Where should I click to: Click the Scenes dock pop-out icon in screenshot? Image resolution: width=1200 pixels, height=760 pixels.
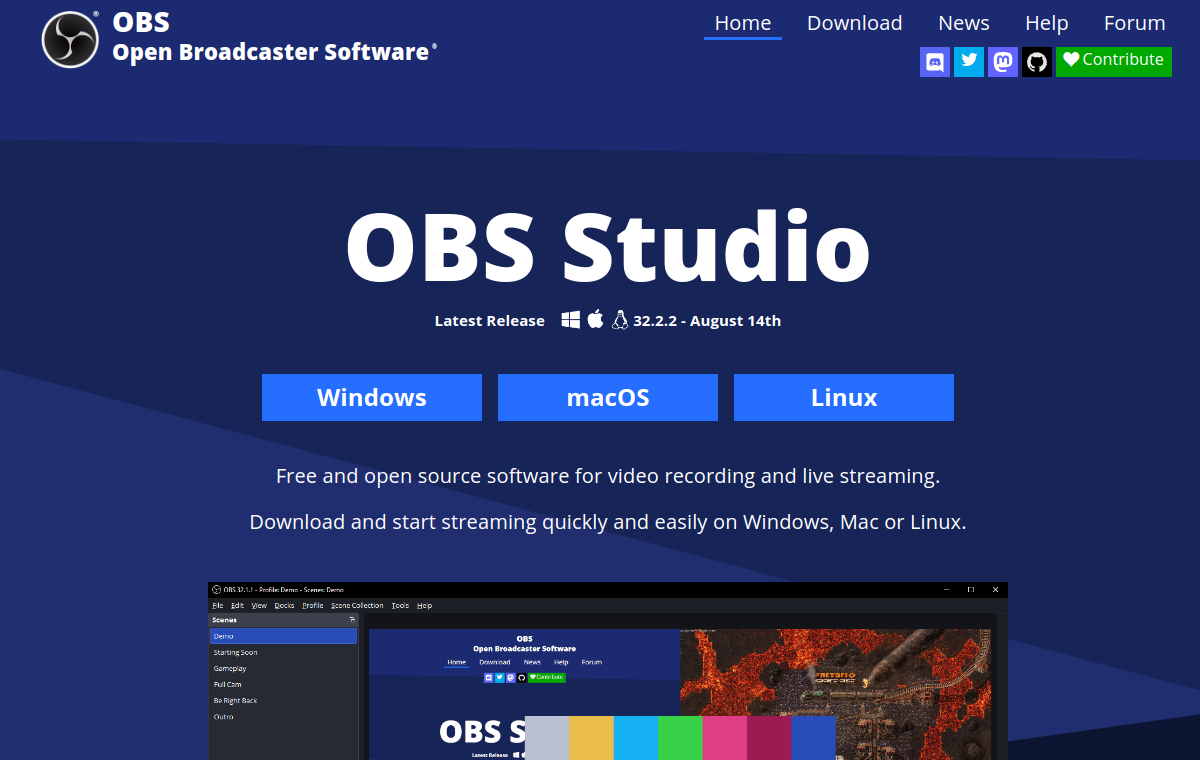click(x=352, y=620)
